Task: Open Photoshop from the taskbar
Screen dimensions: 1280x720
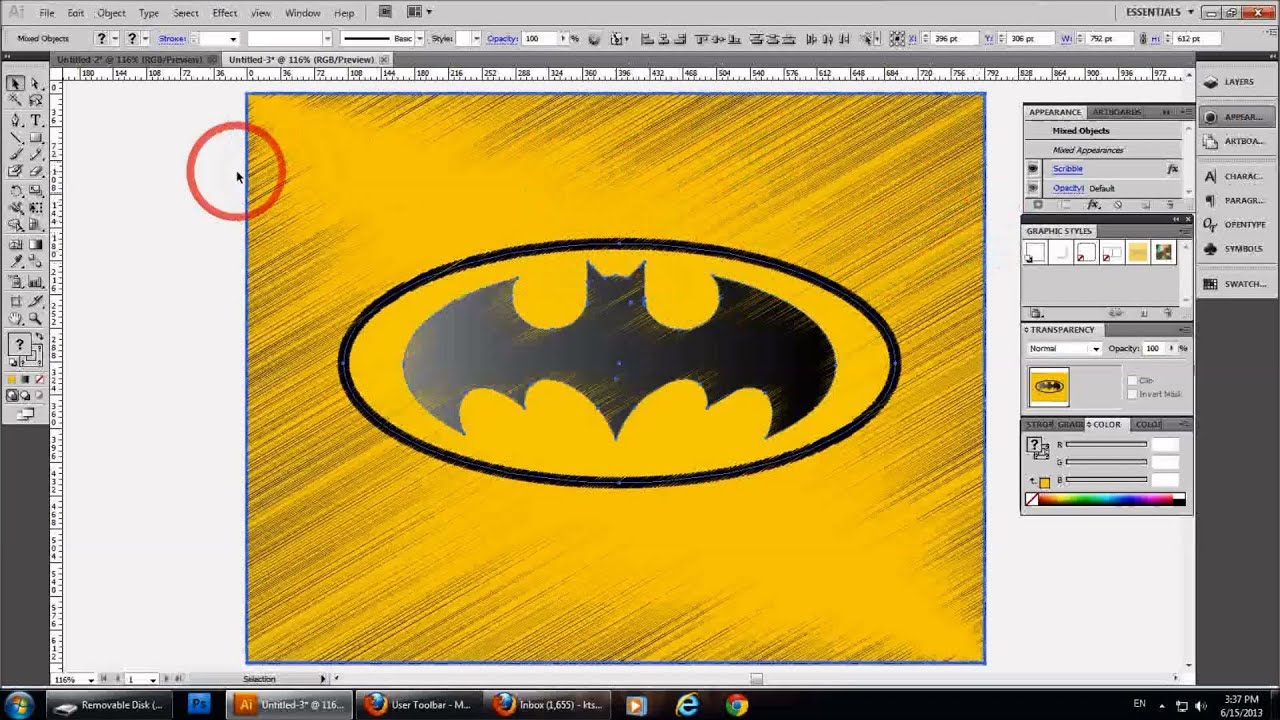Action: coord(199,705)
